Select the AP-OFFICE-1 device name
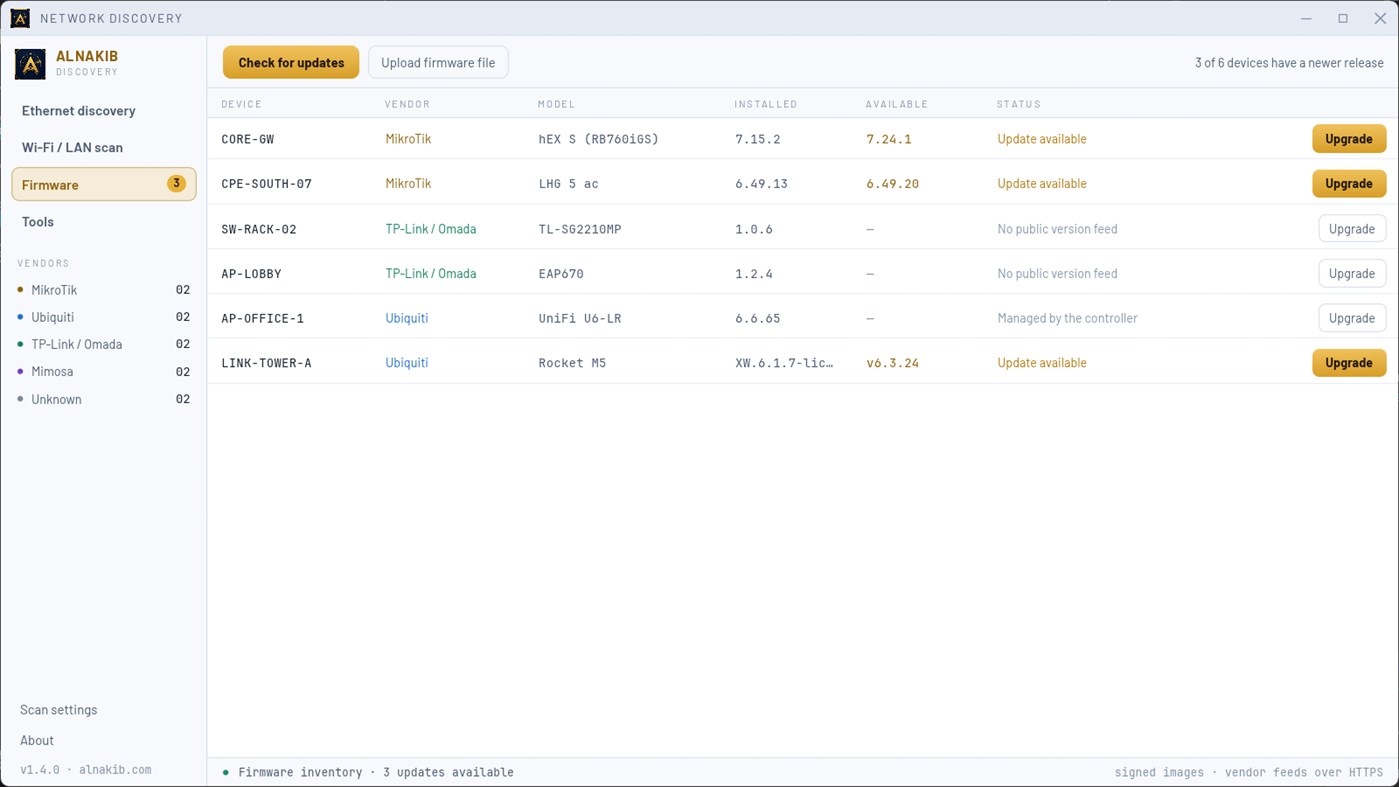 (x=263, y=319)
